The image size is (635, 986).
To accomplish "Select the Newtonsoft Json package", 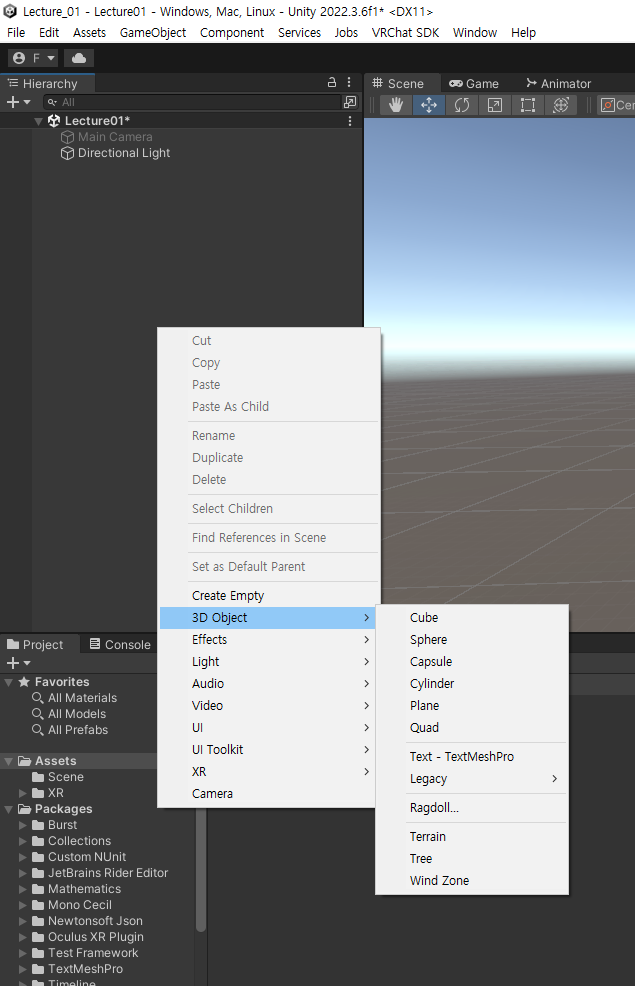I will (87, 921).
